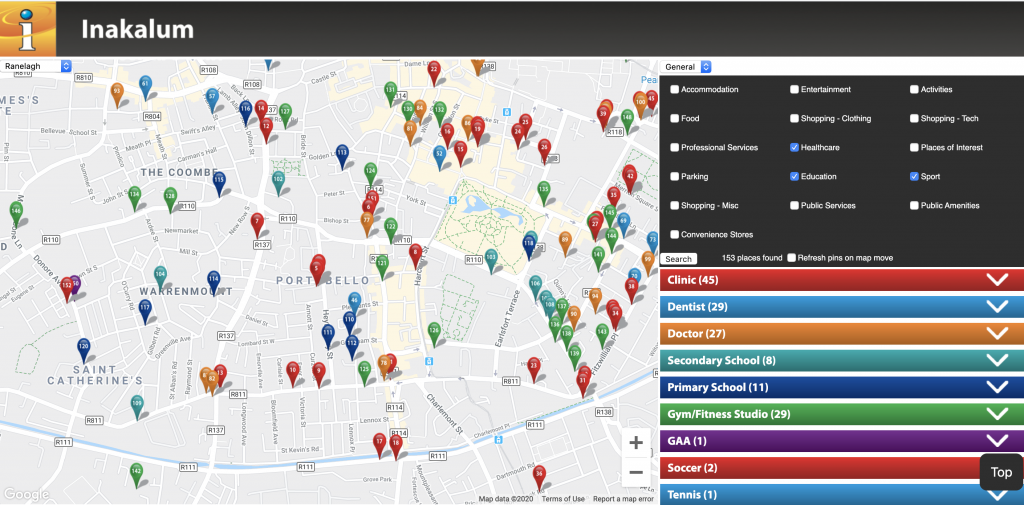Uncheck the Healthcare category checkbox

click(794, 148)
